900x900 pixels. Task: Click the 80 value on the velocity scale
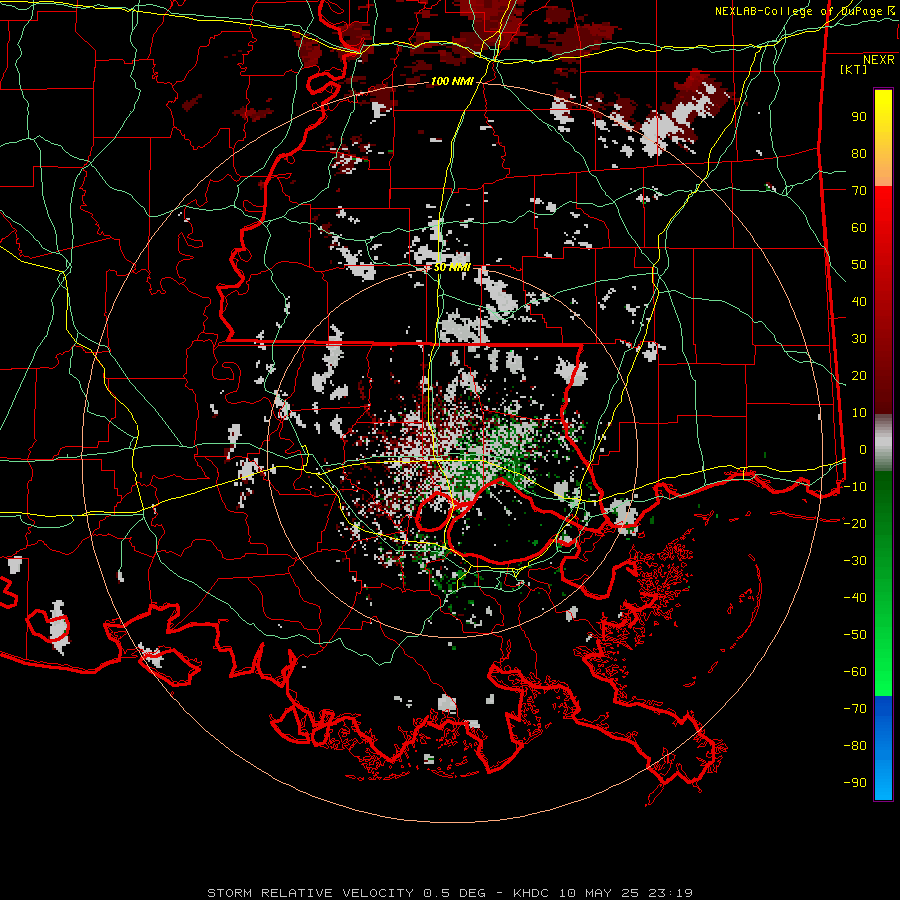click(x=859, y=154)
